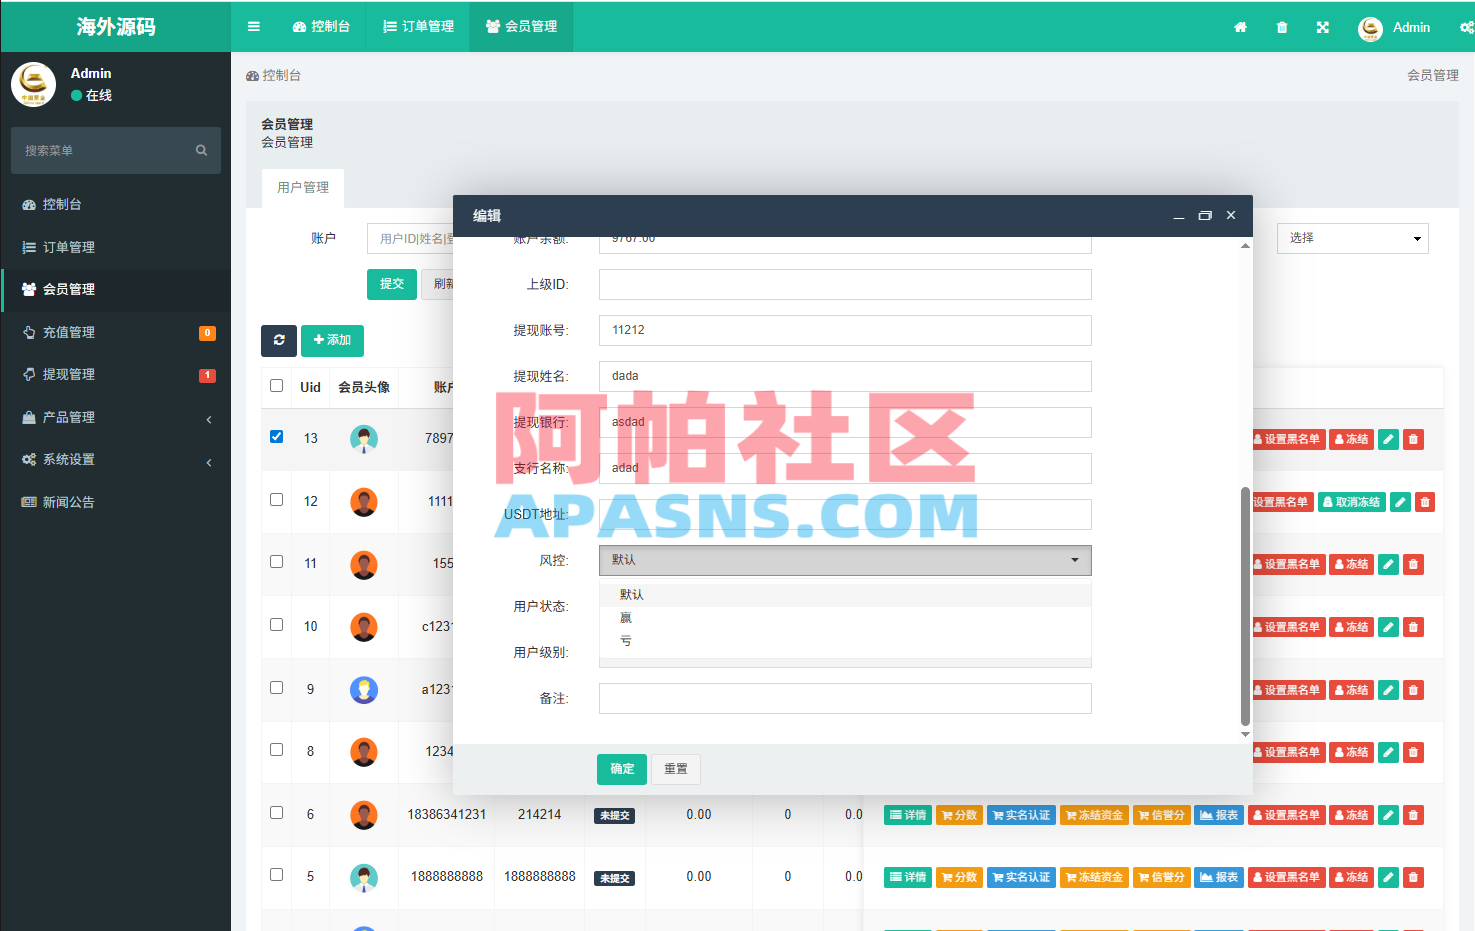Click the 取消冻结 button for Uid 12
Image resolution: width=1475 pixels, height=931 pixels.
click(x=1352, y=501)
